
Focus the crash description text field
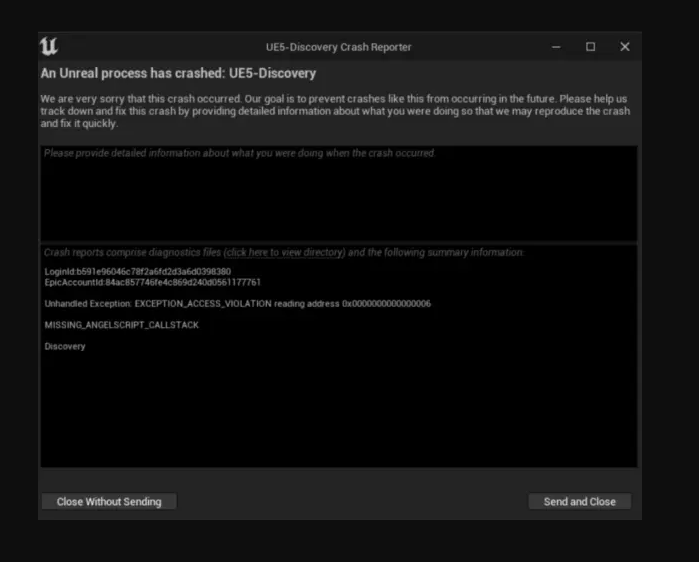(x=339, y=193)
